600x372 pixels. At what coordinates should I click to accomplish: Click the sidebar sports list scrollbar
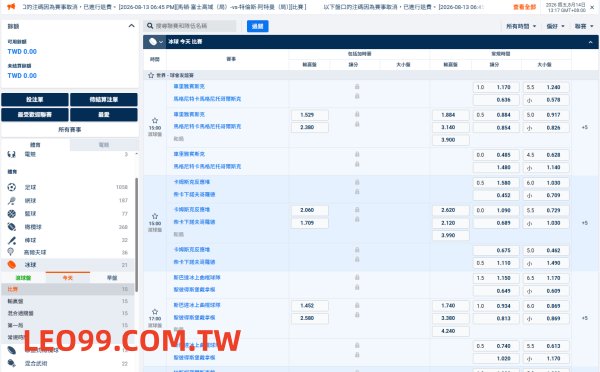coord(137,235)
